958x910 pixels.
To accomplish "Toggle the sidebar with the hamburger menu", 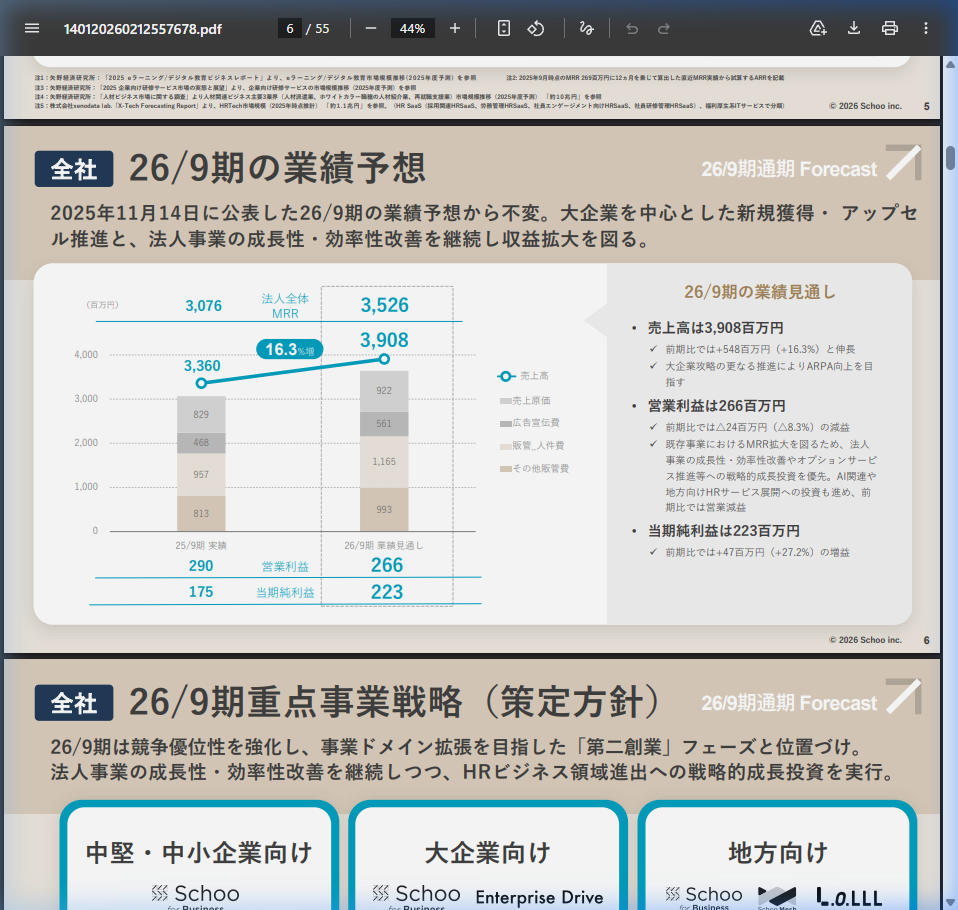I will tap(32, 28).
